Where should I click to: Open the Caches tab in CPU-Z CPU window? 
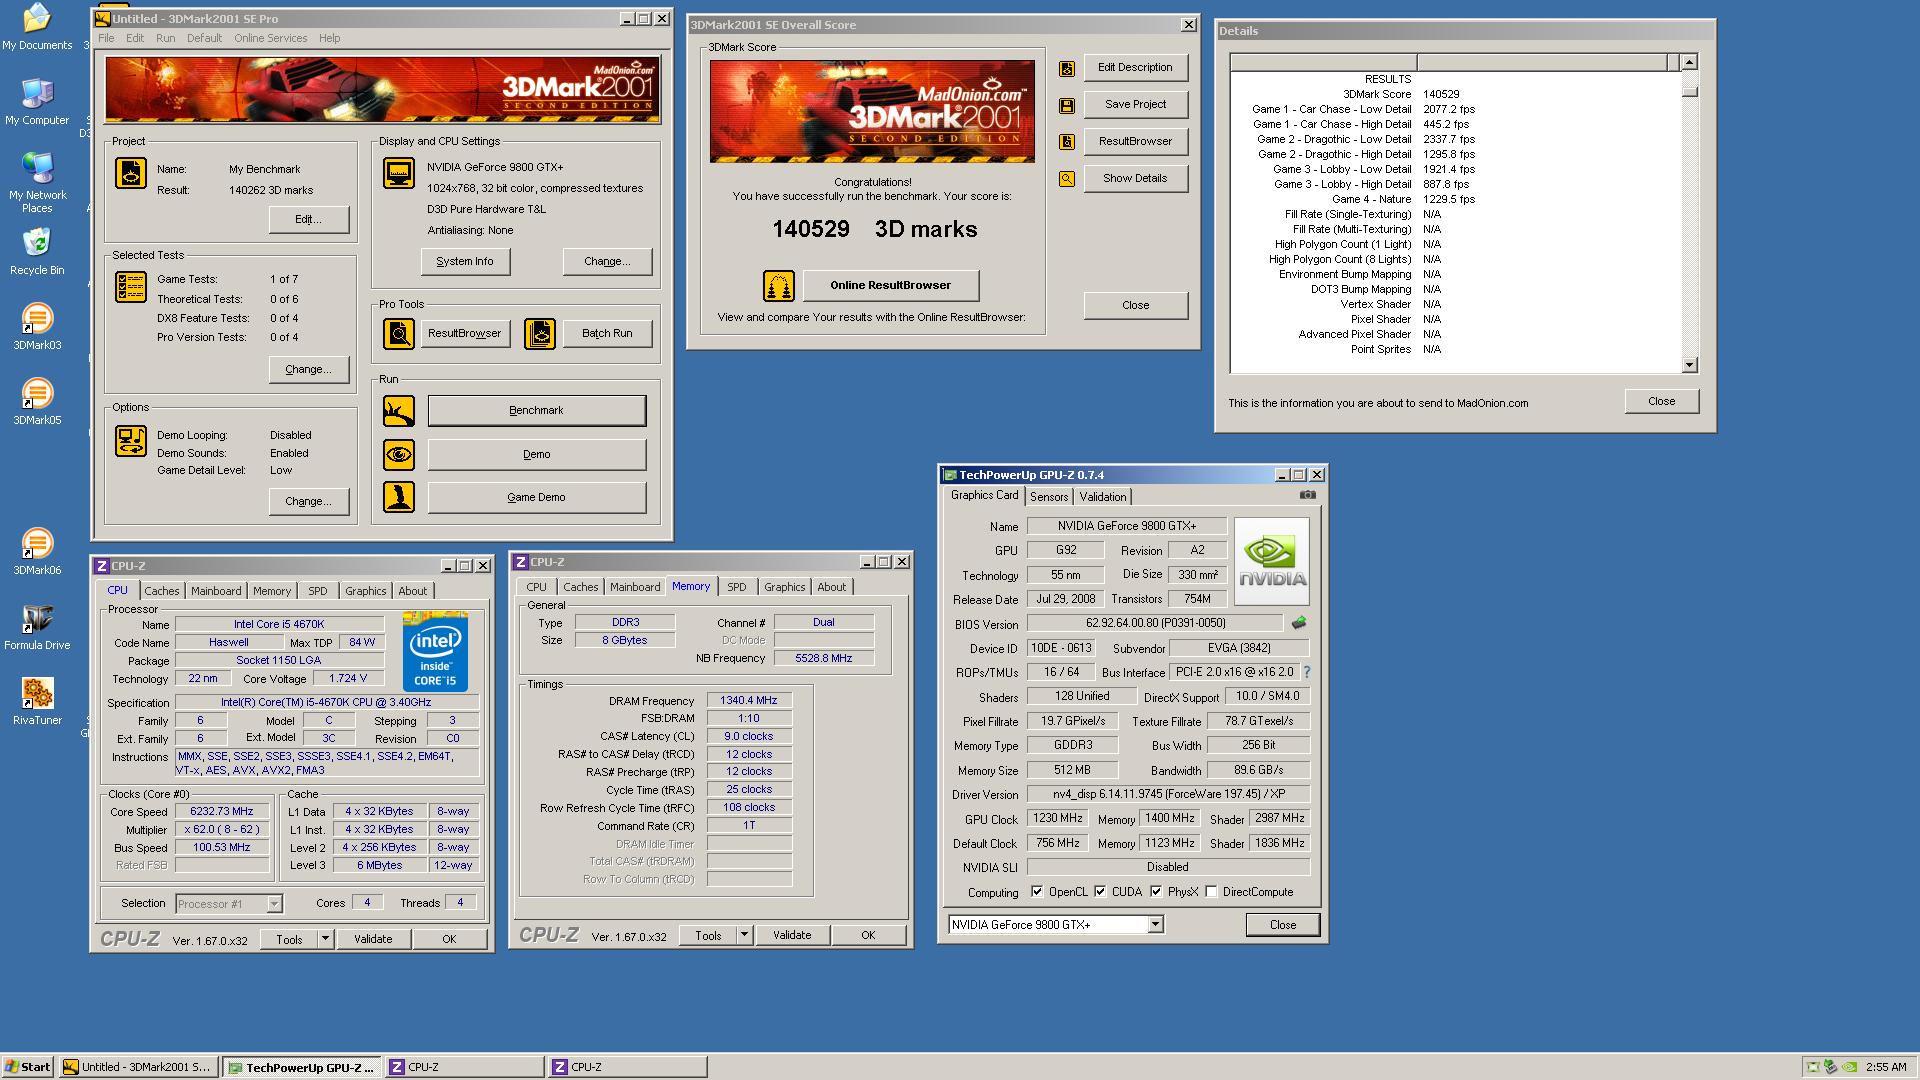click(162, 591)
